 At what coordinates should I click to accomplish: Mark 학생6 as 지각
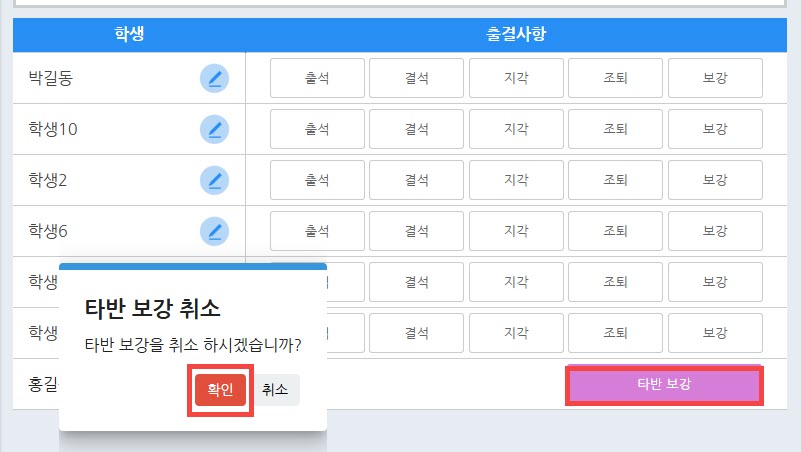[x=516, y=231]
